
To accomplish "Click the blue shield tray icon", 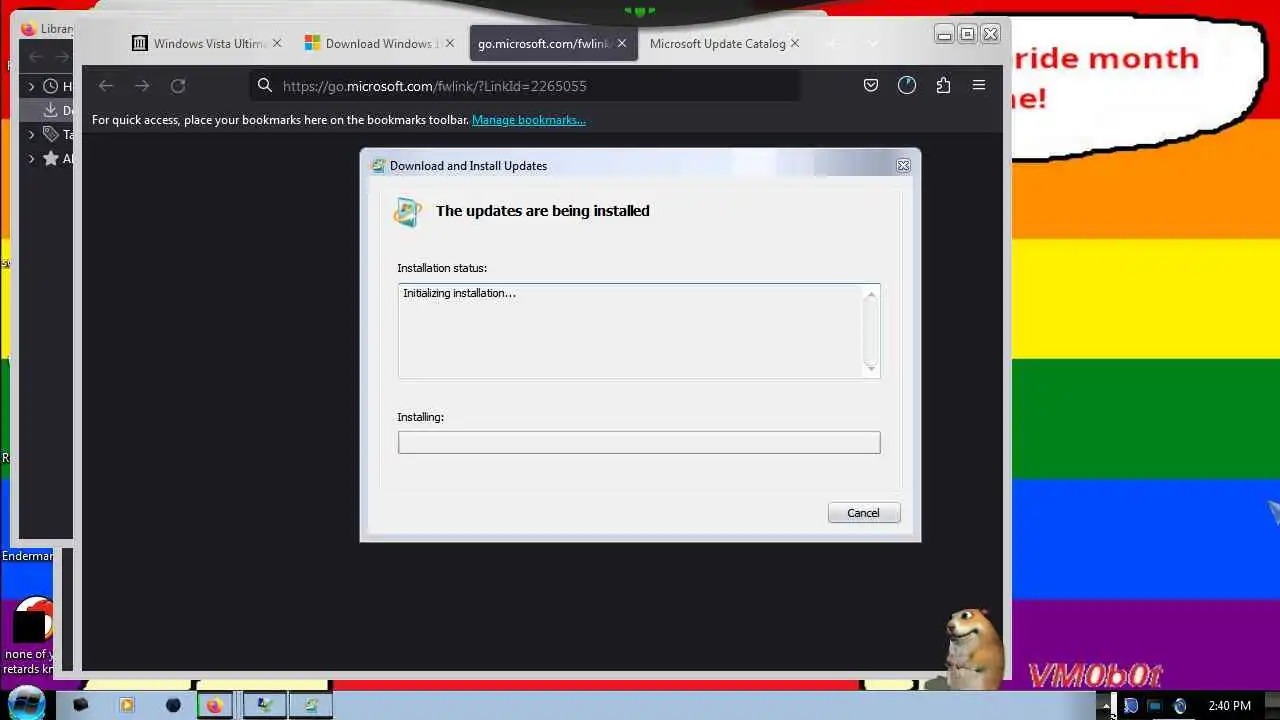I will [1130, 706].
